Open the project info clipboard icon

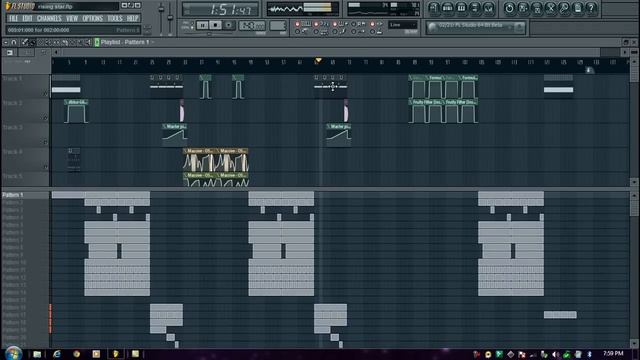pos(578,8)
